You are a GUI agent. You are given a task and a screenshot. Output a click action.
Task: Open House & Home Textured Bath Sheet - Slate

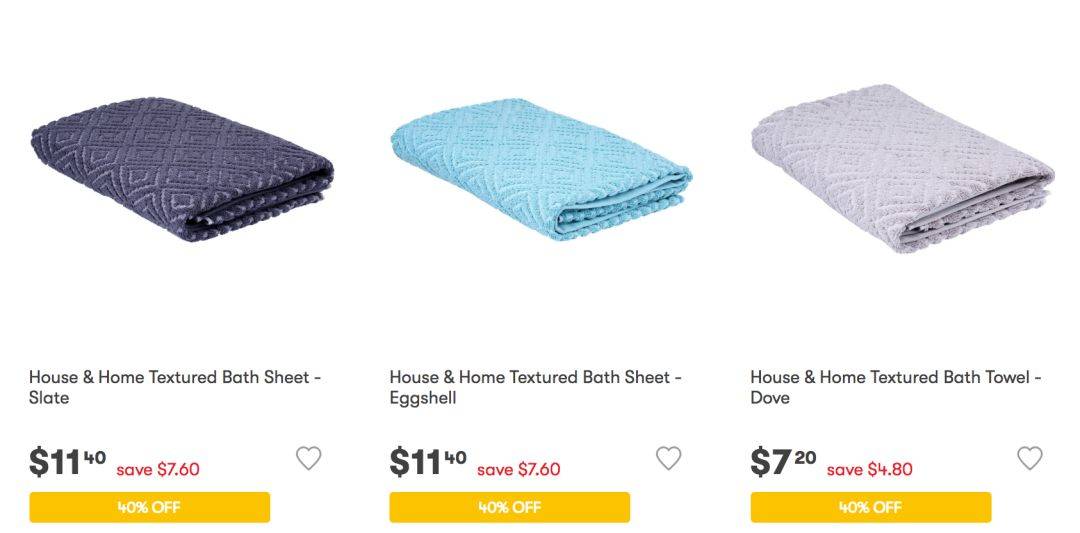[175, 387]
